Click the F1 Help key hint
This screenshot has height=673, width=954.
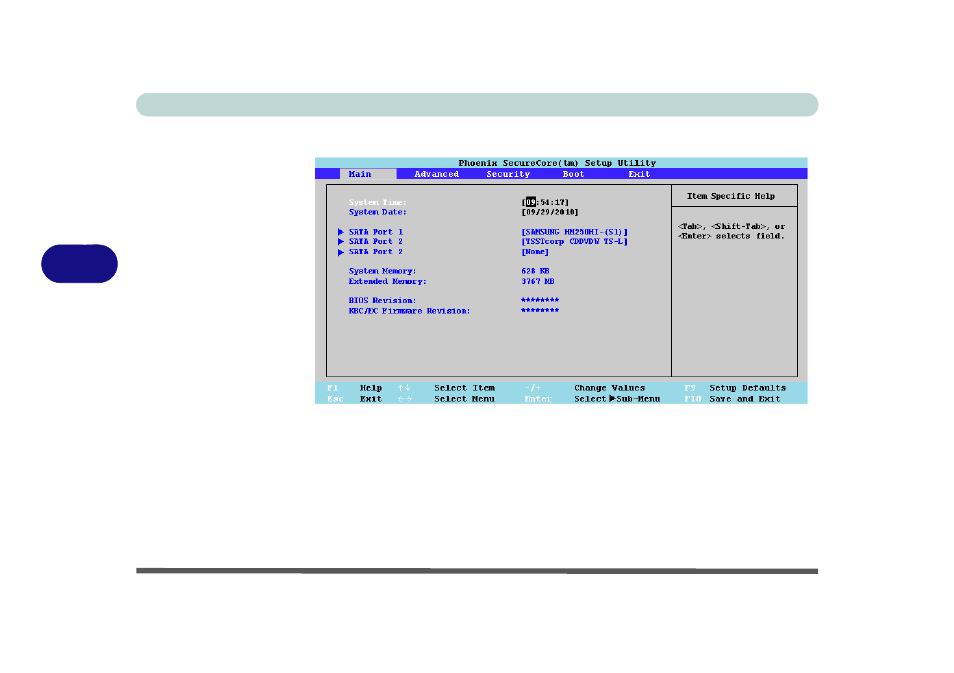point(355,388)
